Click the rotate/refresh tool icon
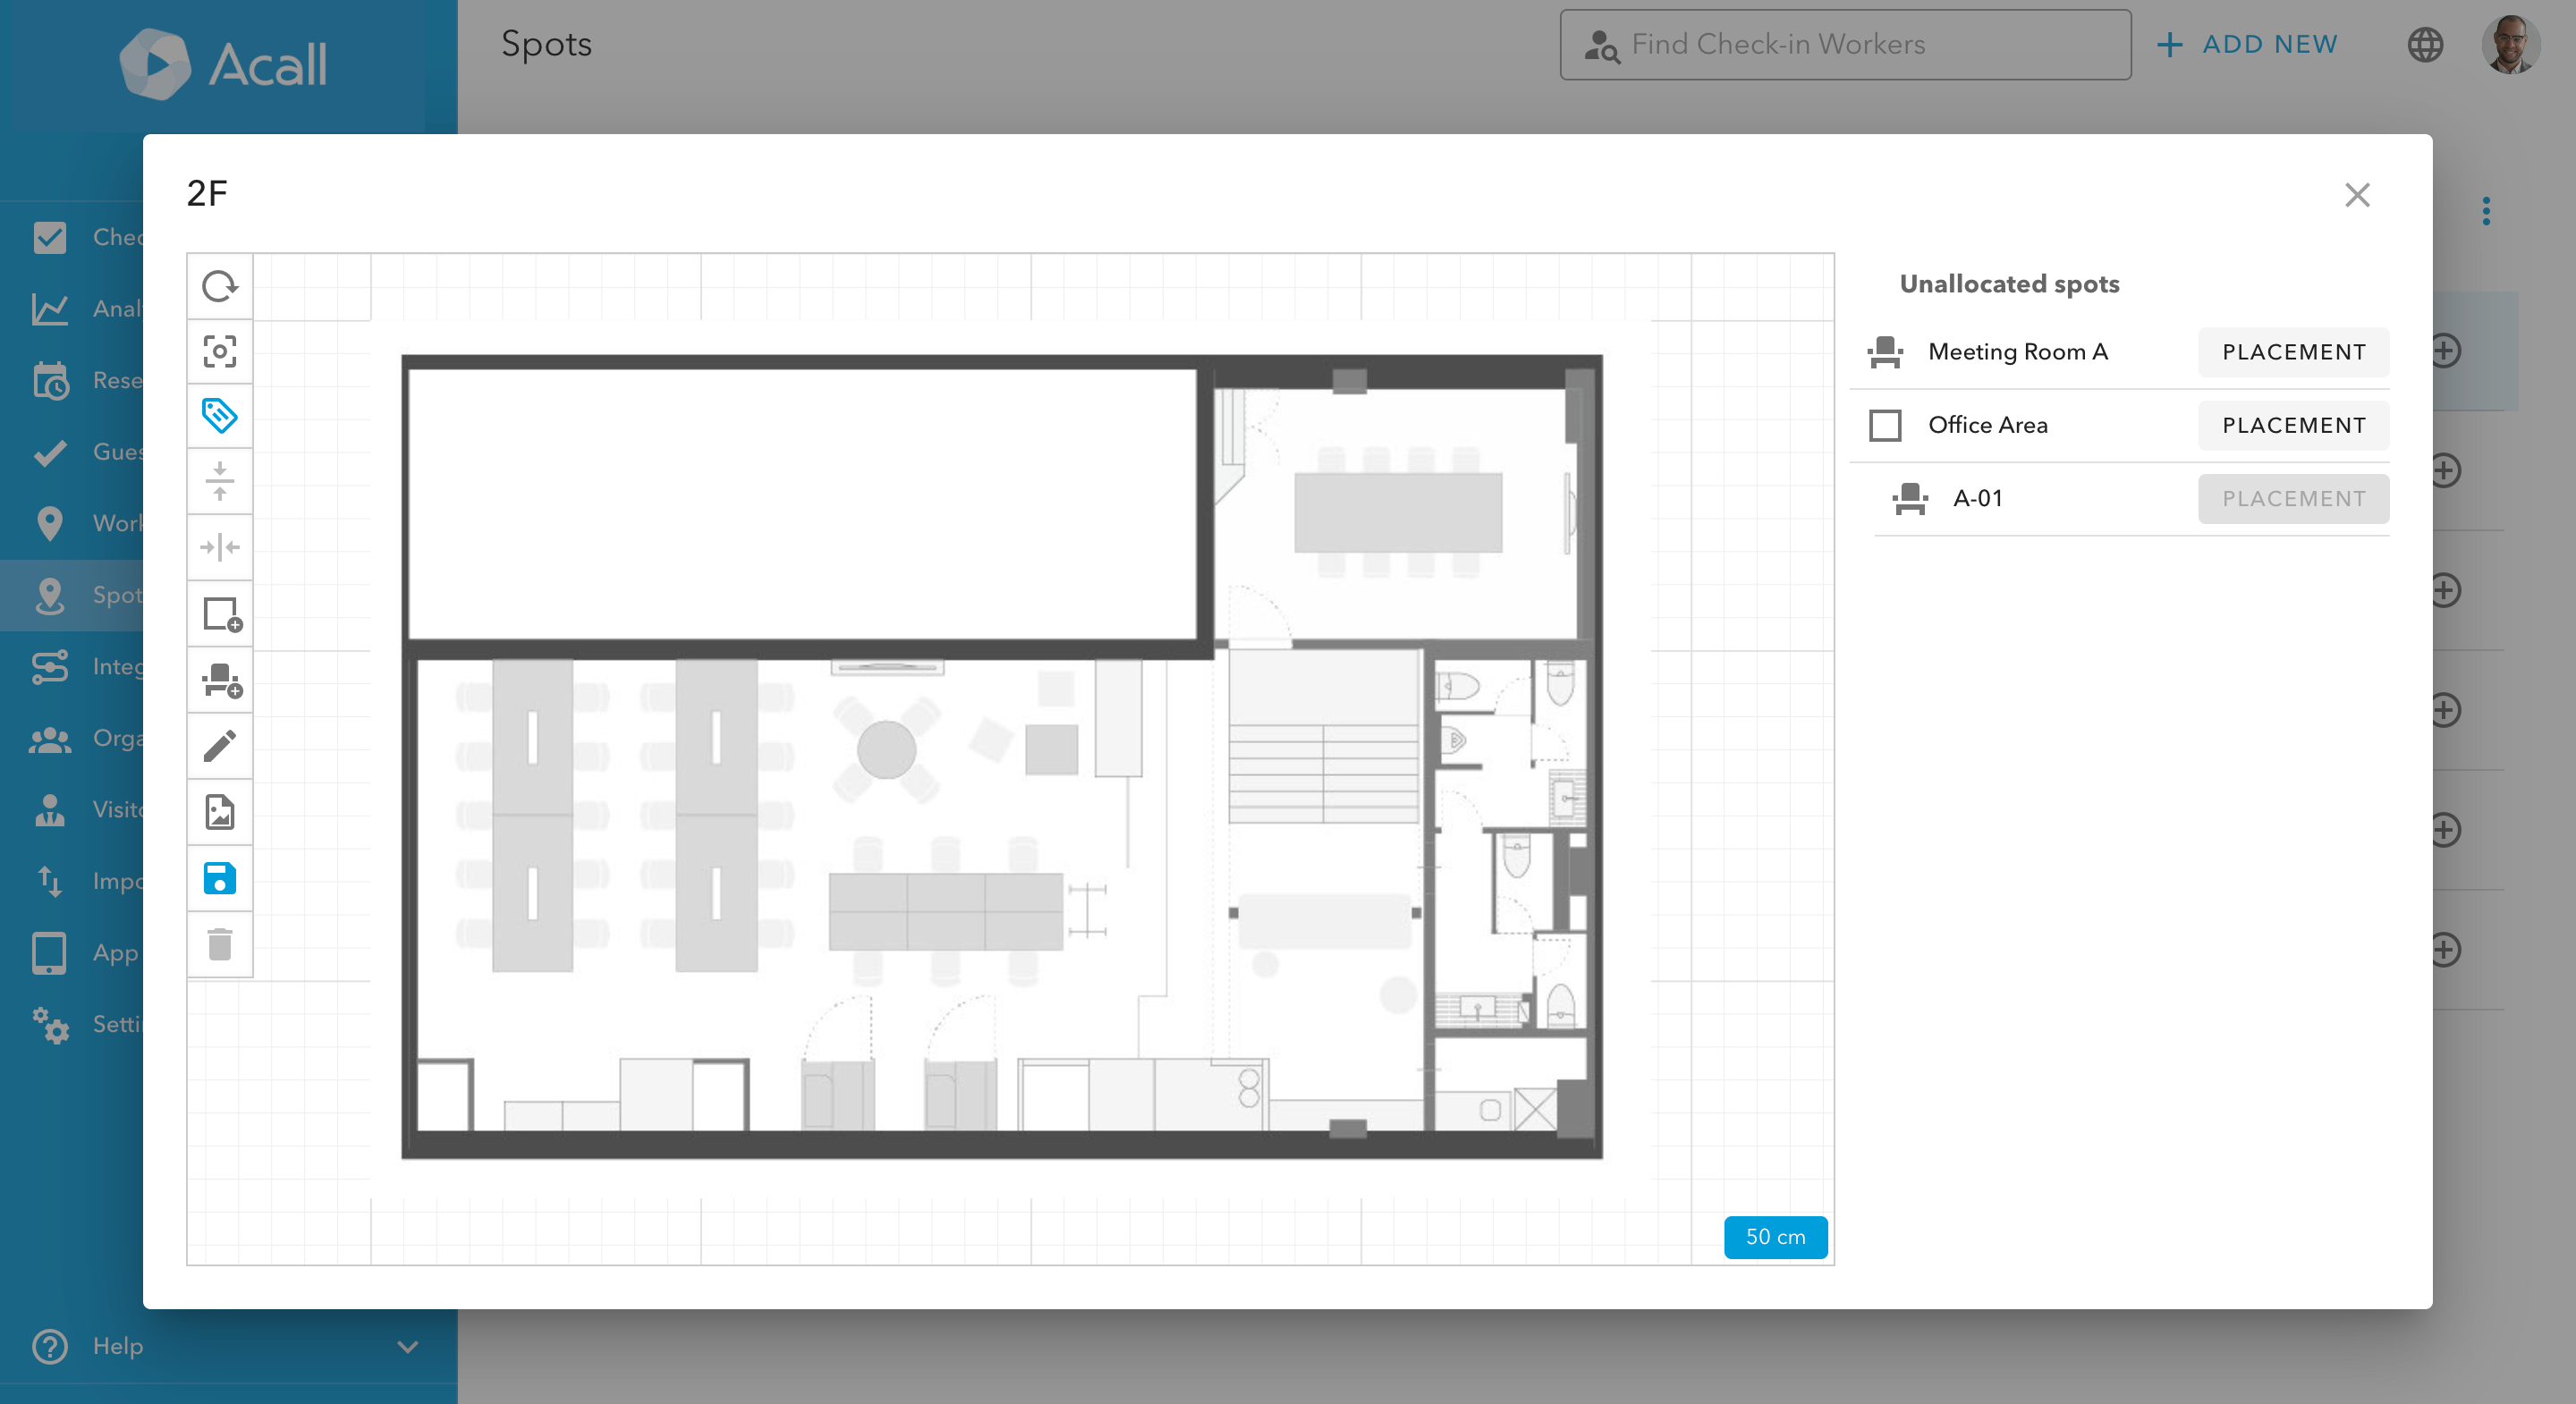The height and width of the screenshot is (1404, 2576). (x=219, y=287)
